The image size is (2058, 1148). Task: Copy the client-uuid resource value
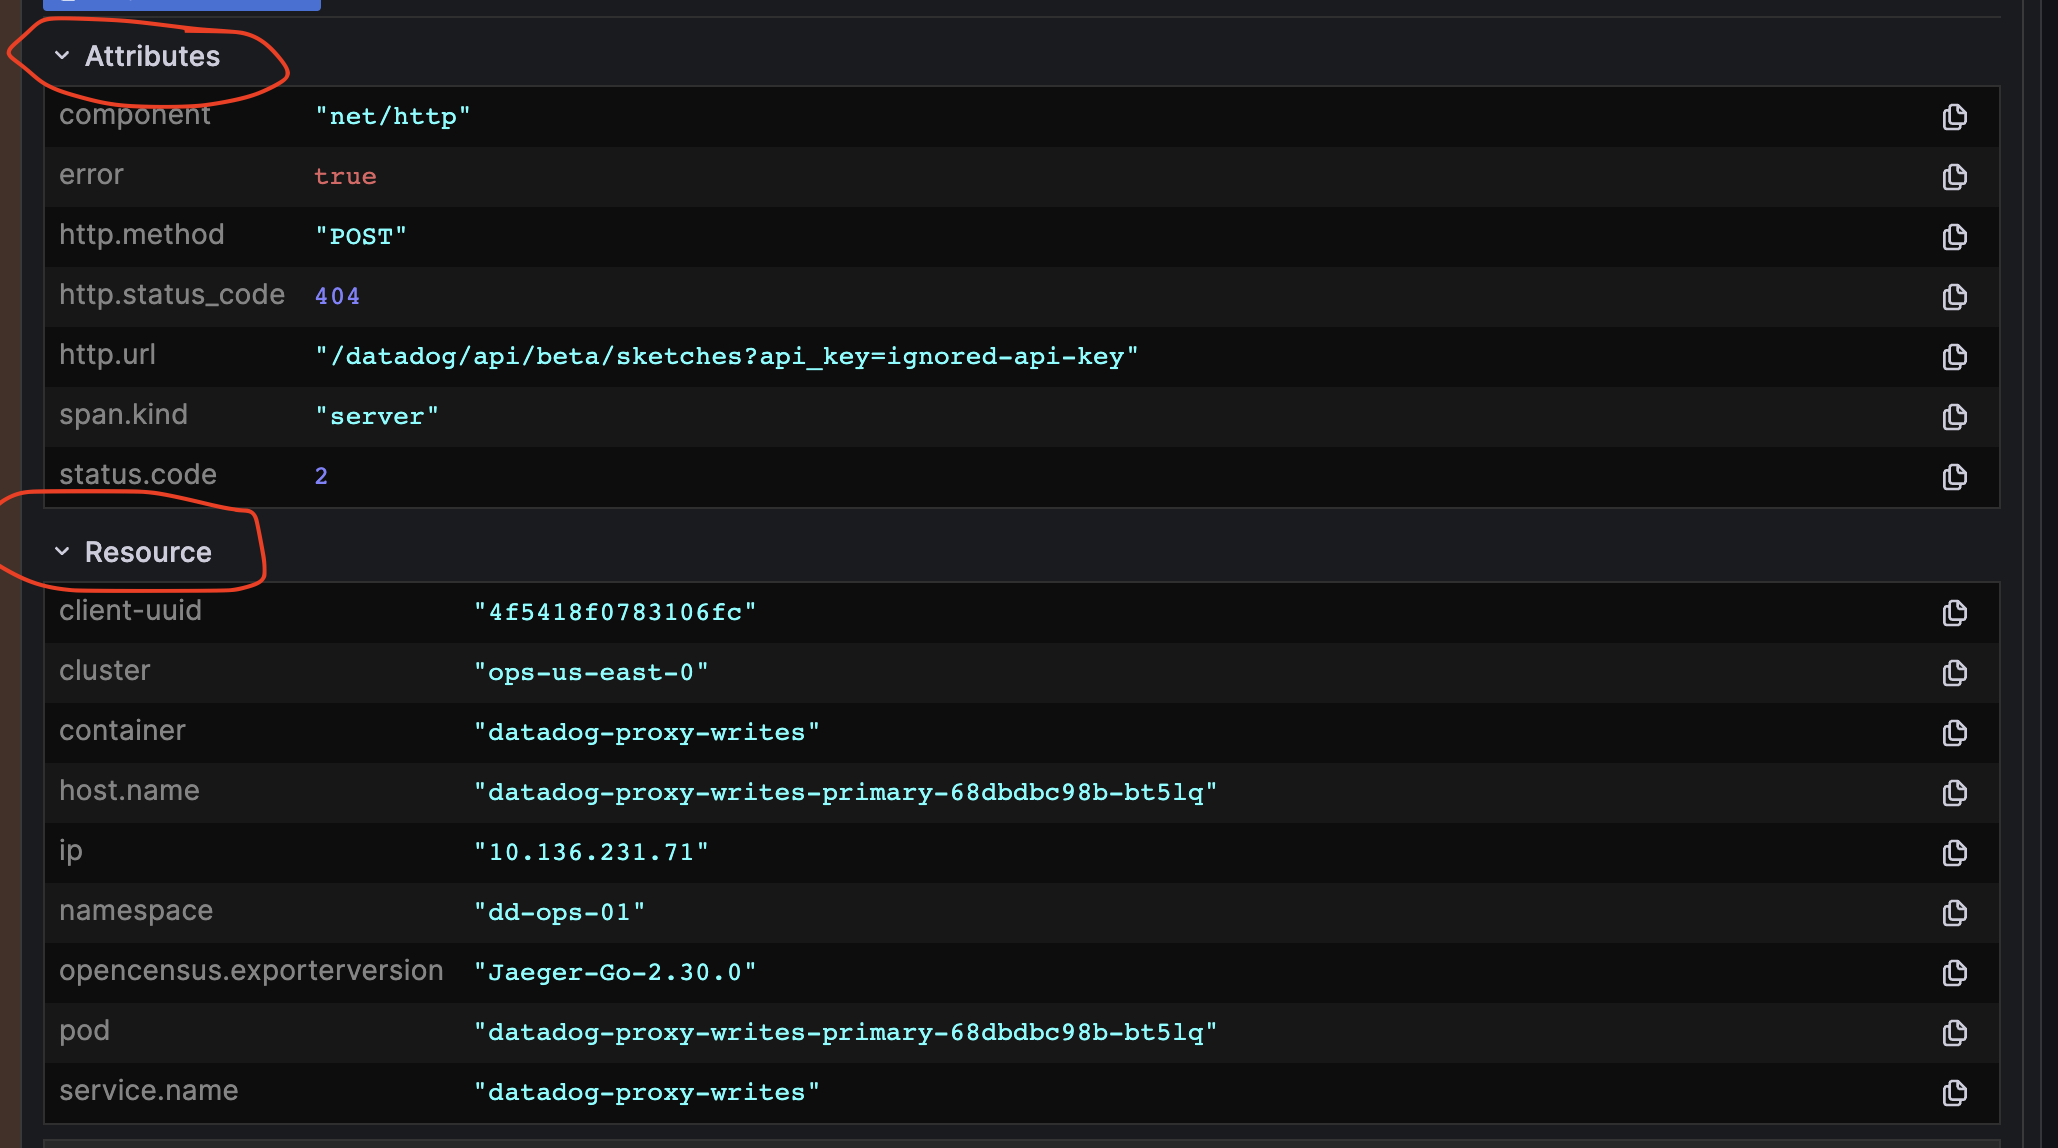pos(1954,613)
